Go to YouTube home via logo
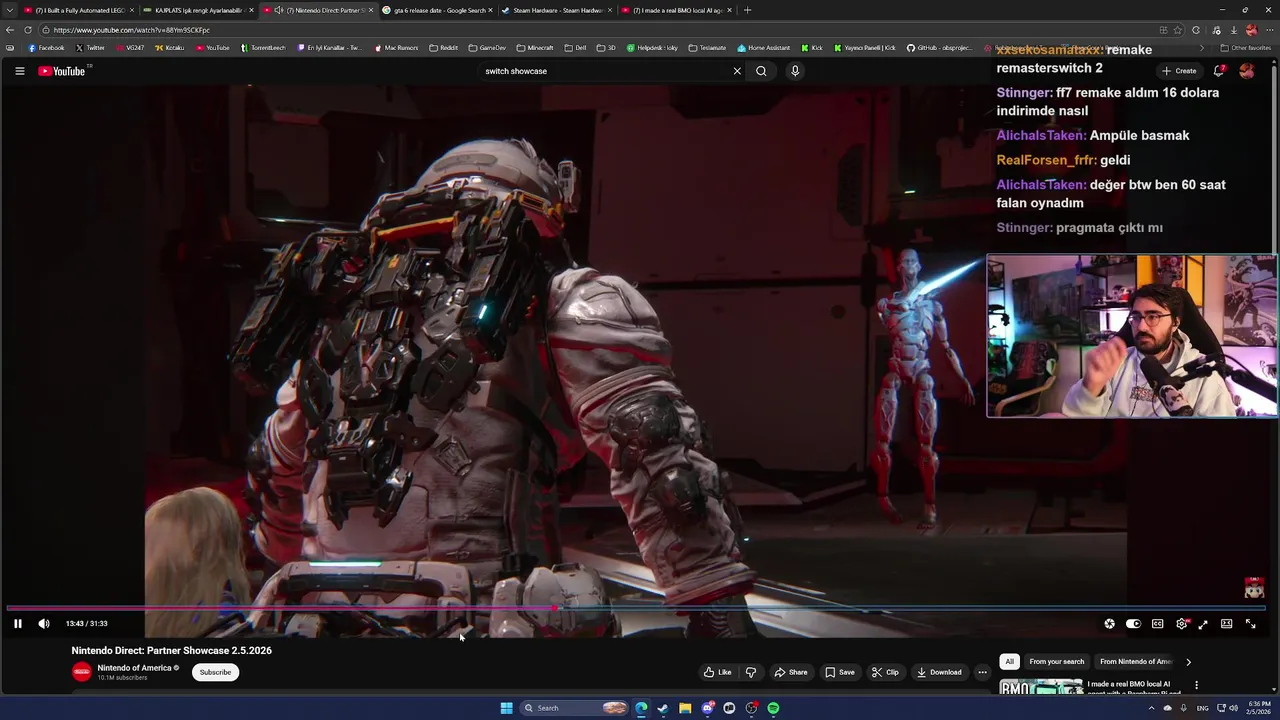This screenshot has height=720, width=1280. point(63,71)
